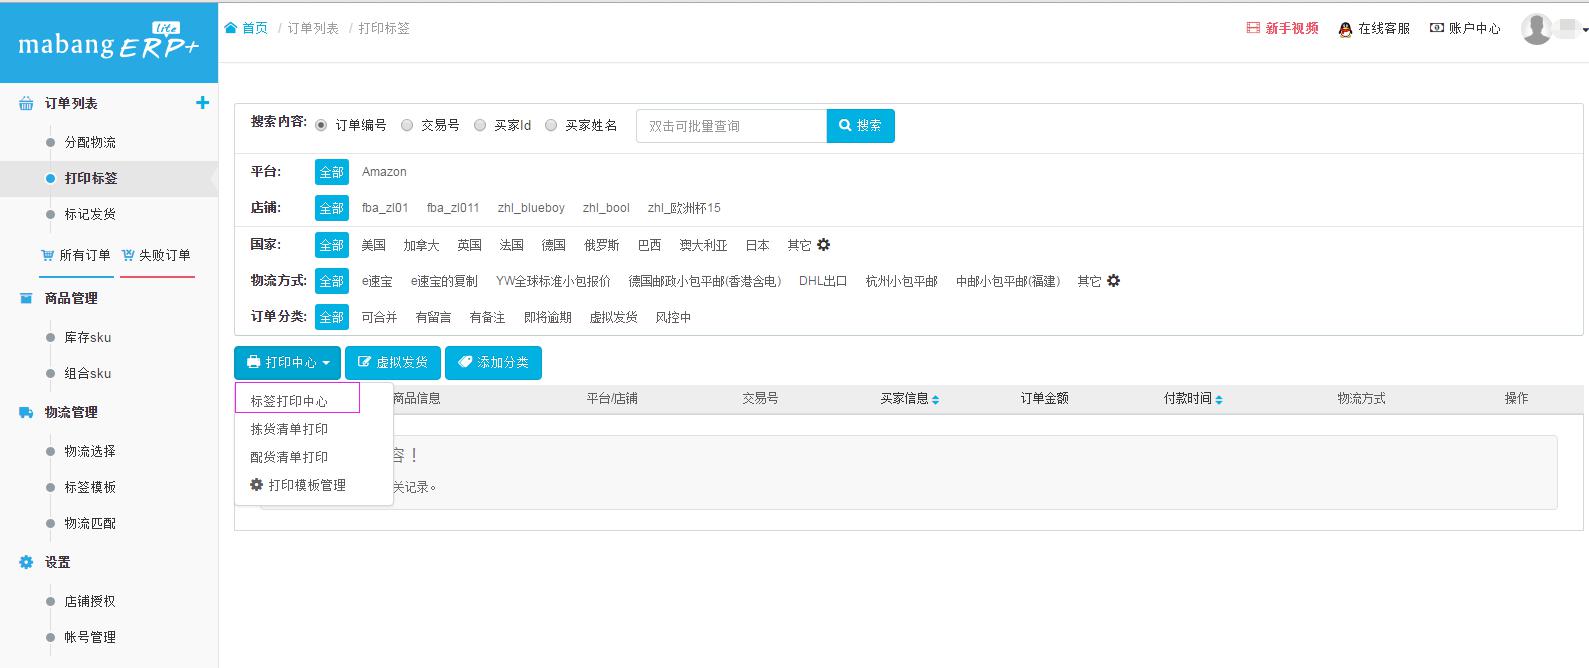Collapse the 设置 sidebar section
The image size is (1589, 668).
[x=58, y=562]
